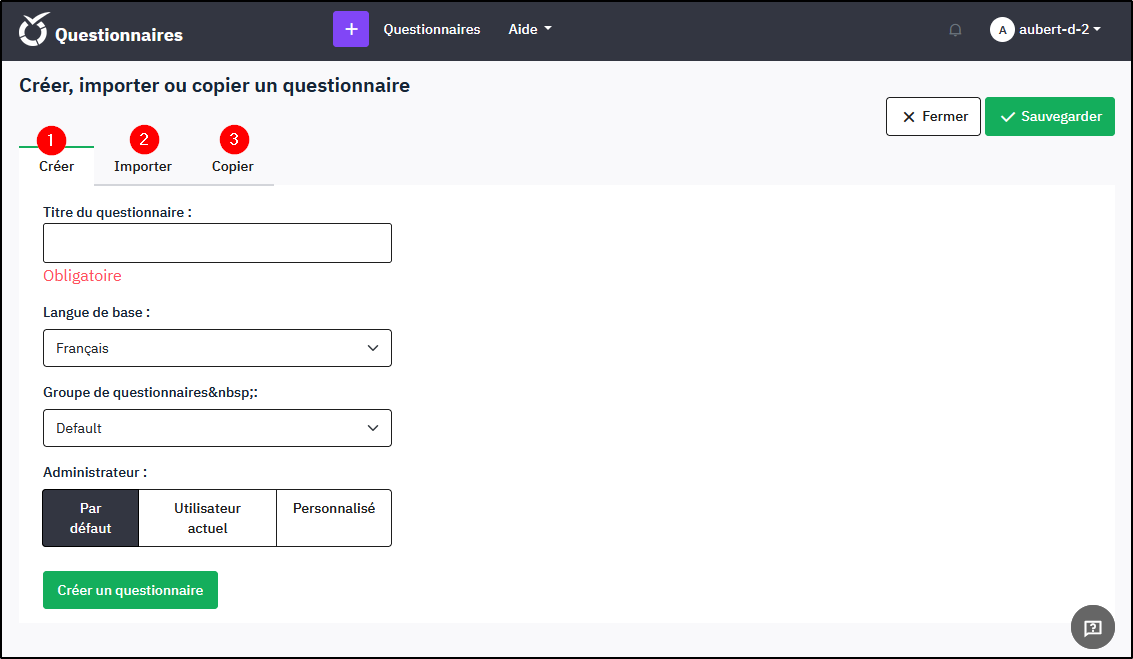Select 'Utilisateur actuel' administrator option

(207, 518)
